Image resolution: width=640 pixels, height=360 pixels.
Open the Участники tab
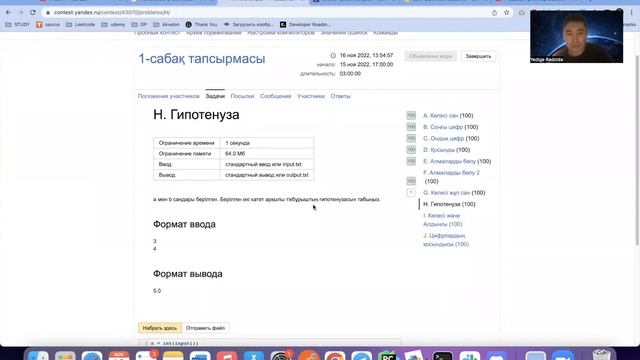click(311, 96)
